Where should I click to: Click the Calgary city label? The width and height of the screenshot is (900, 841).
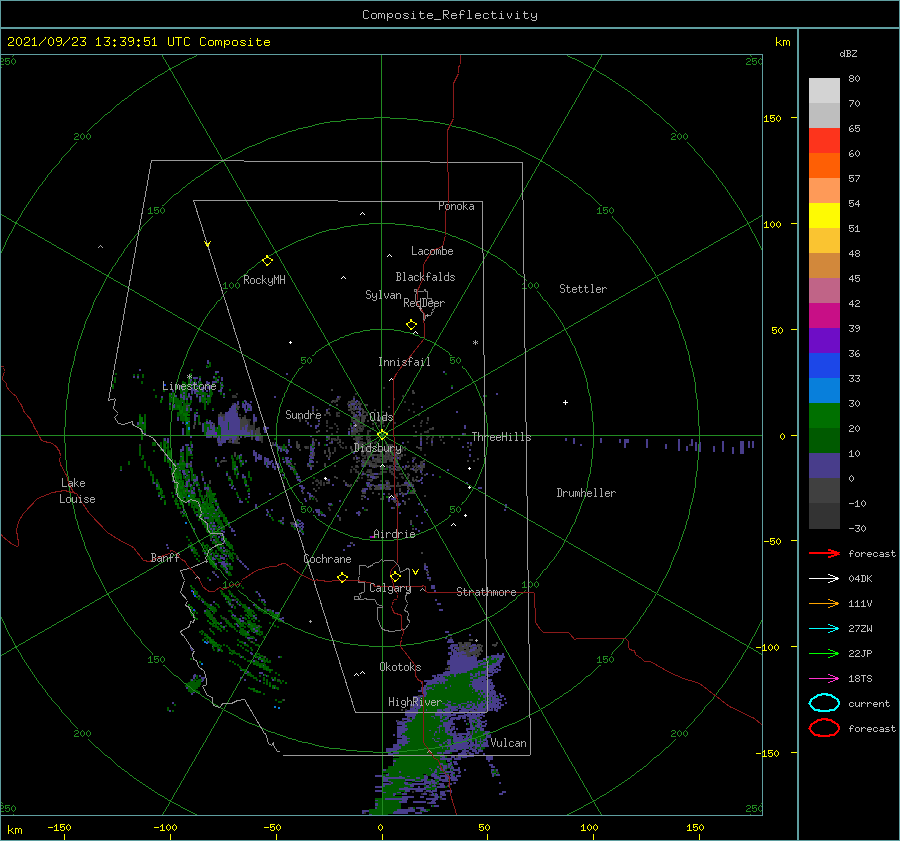390,588
